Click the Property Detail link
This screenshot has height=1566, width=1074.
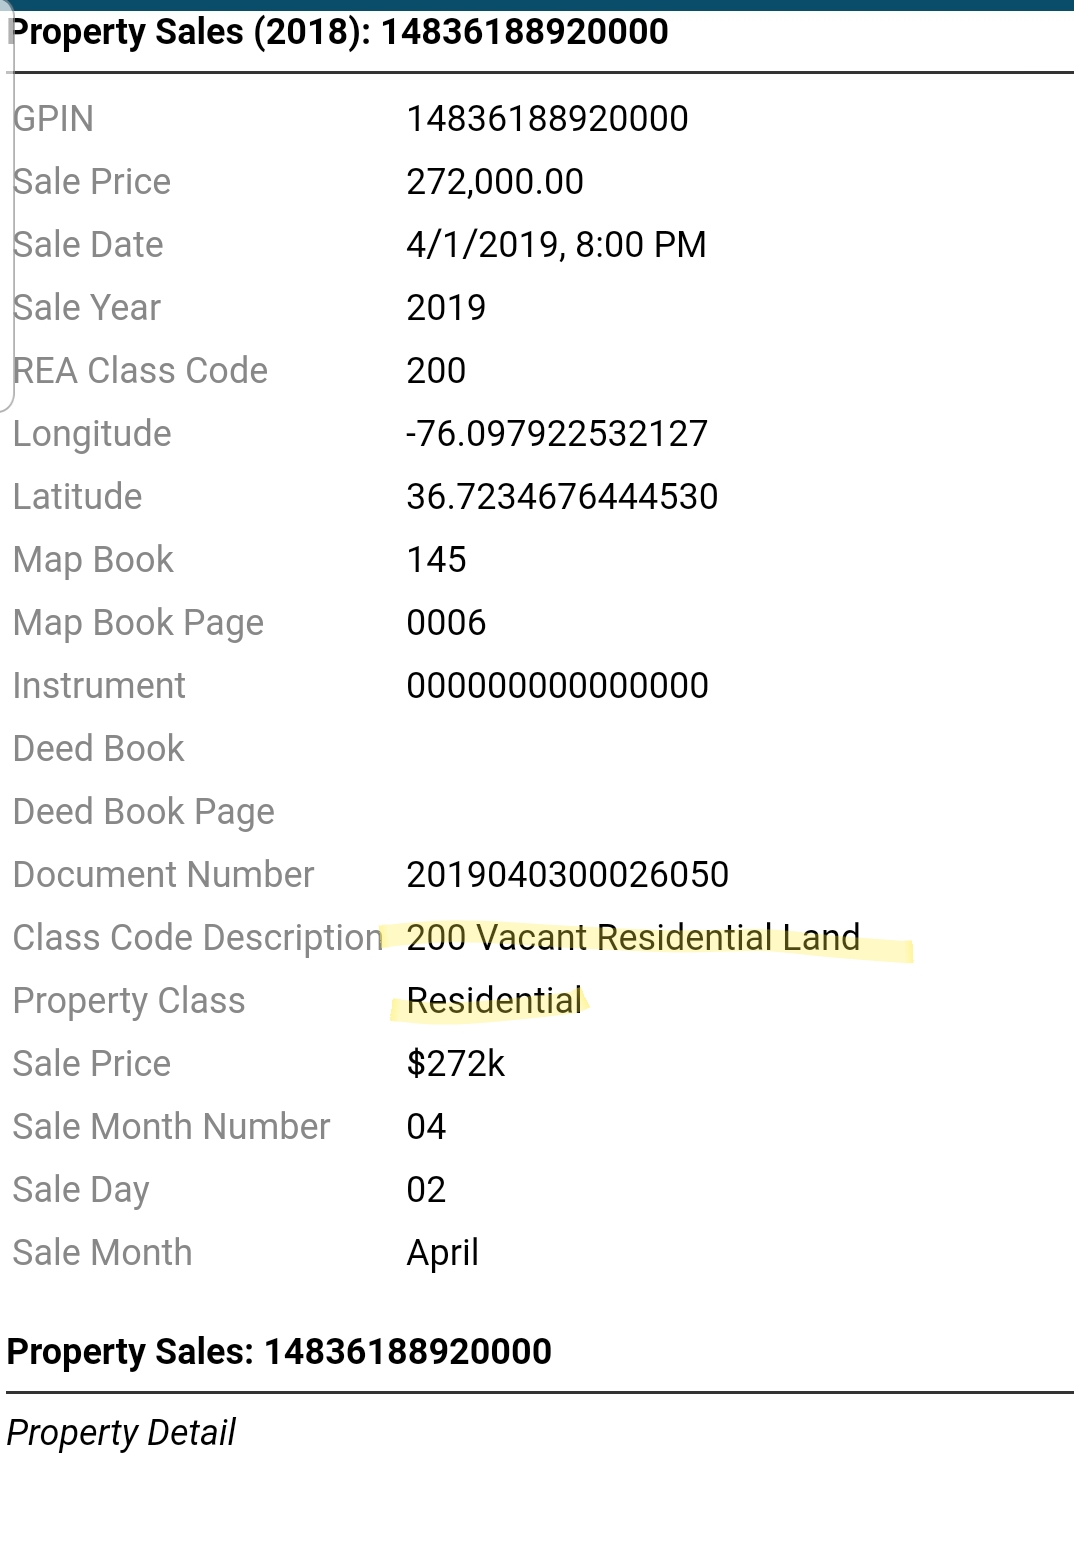tap(121, 1432)
